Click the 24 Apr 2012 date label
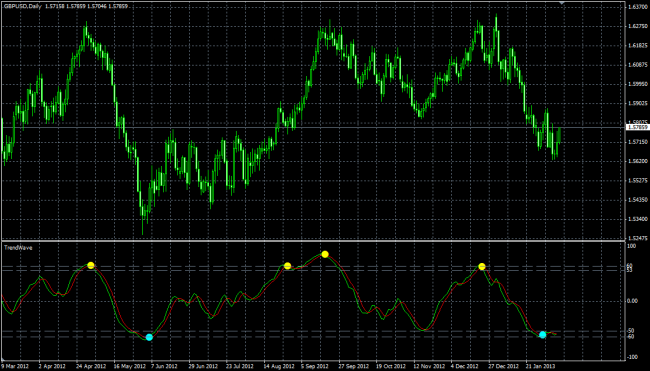650x371 pixels. click(90, 366)
